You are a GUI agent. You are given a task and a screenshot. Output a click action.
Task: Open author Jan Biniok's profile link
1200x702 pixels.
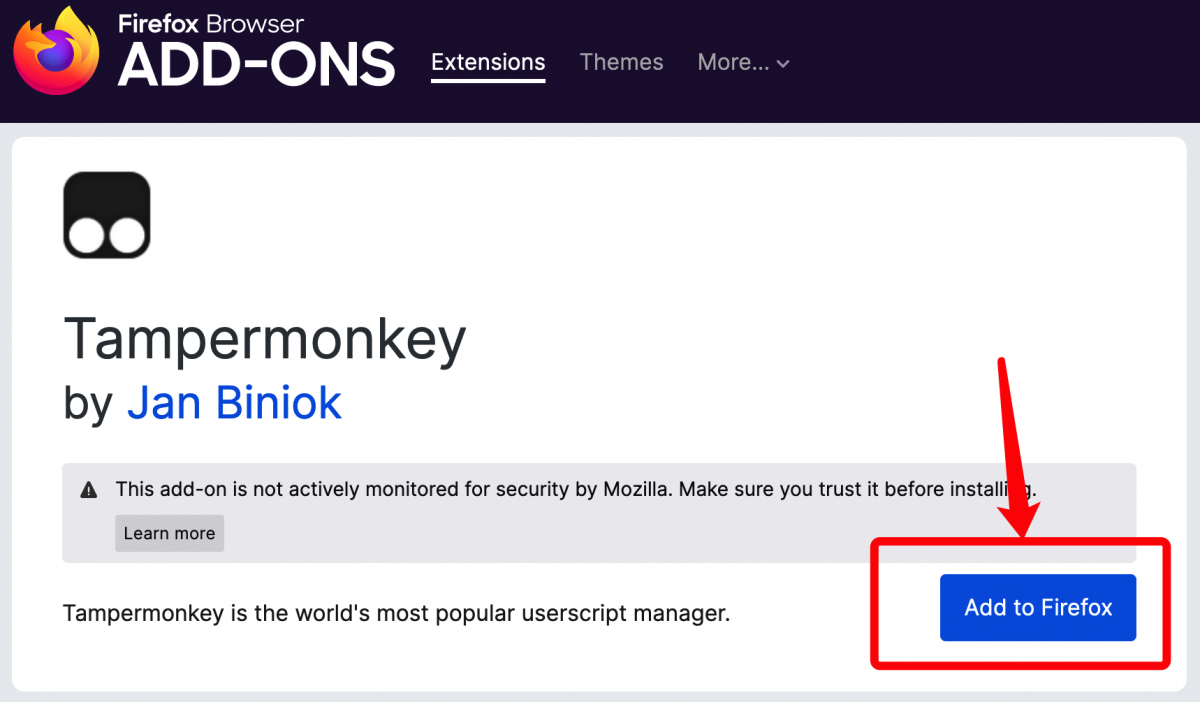pyautogui.click(x=234, y=403)
